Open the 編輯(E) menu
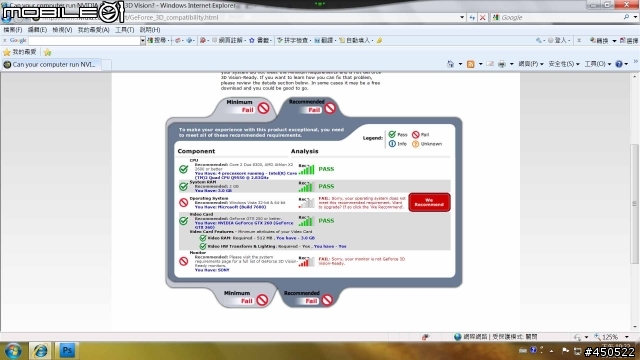The image size is (640, 360). click(37, 30)
